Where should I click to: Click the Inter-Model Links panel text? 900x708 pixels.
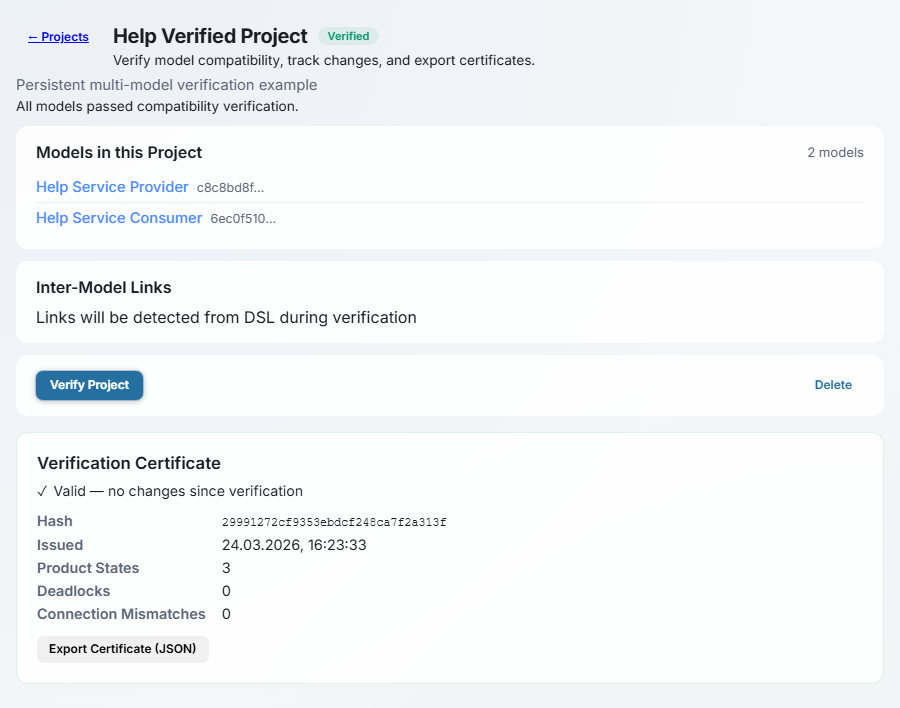point(226,317)
